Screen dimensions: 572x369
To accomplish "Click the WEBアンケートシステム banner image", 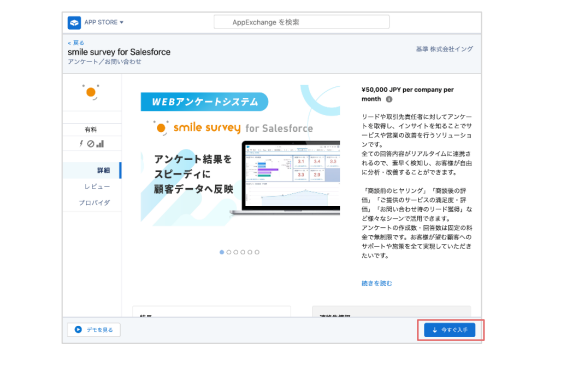I will [240, 156].
